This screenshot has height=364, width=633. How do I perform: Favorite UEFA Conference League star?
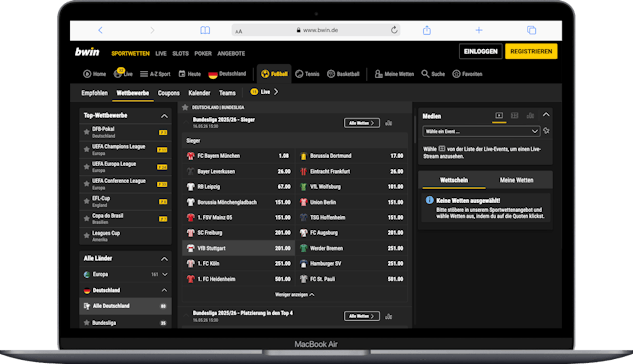86,184
